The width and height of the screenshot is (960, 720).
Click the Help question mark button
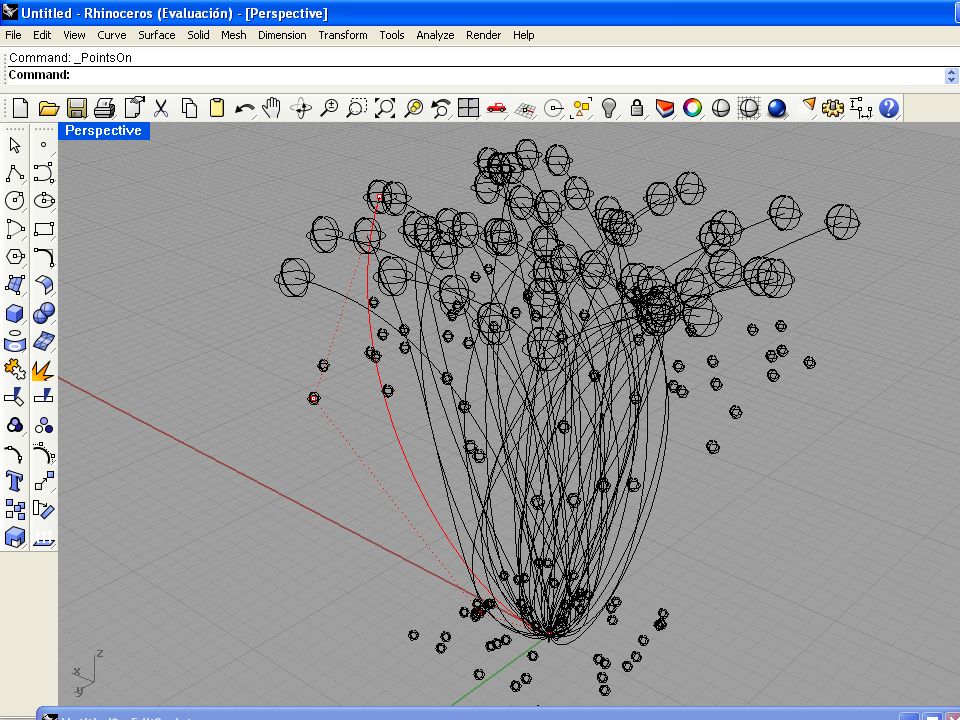(x=889, y=108)
